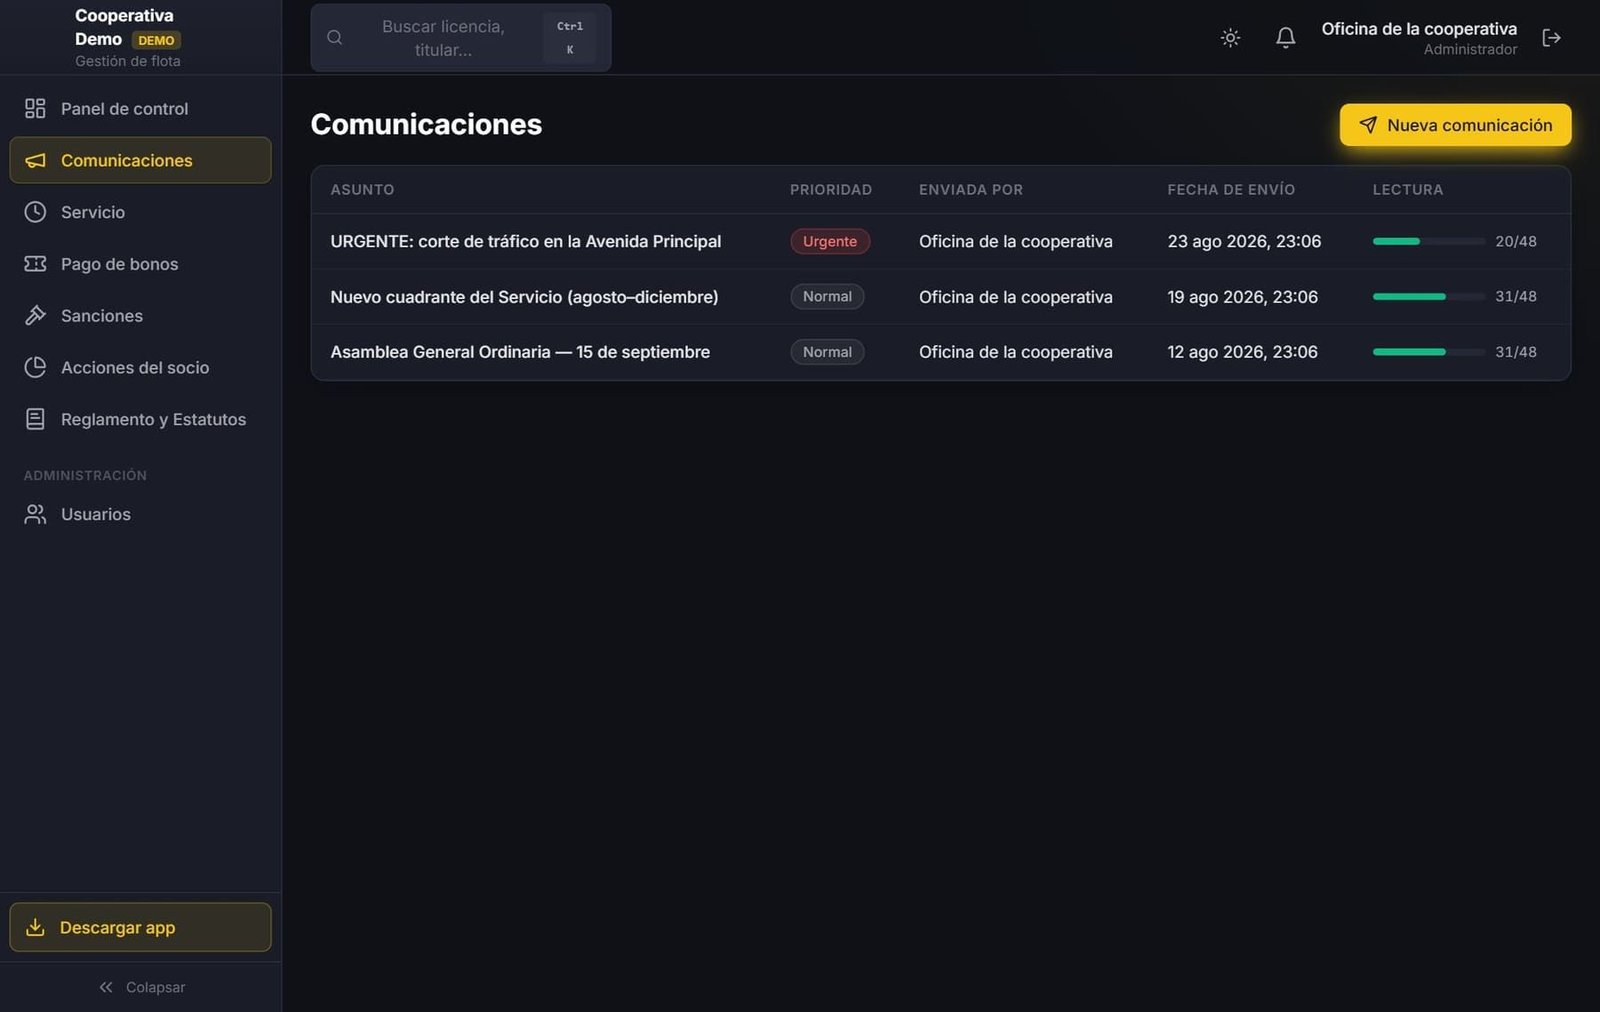Viewport: 1600px width, 1012px height.
Task: Click progress bar of Nuevo cuadrante row
Action: pos(1428,296)
